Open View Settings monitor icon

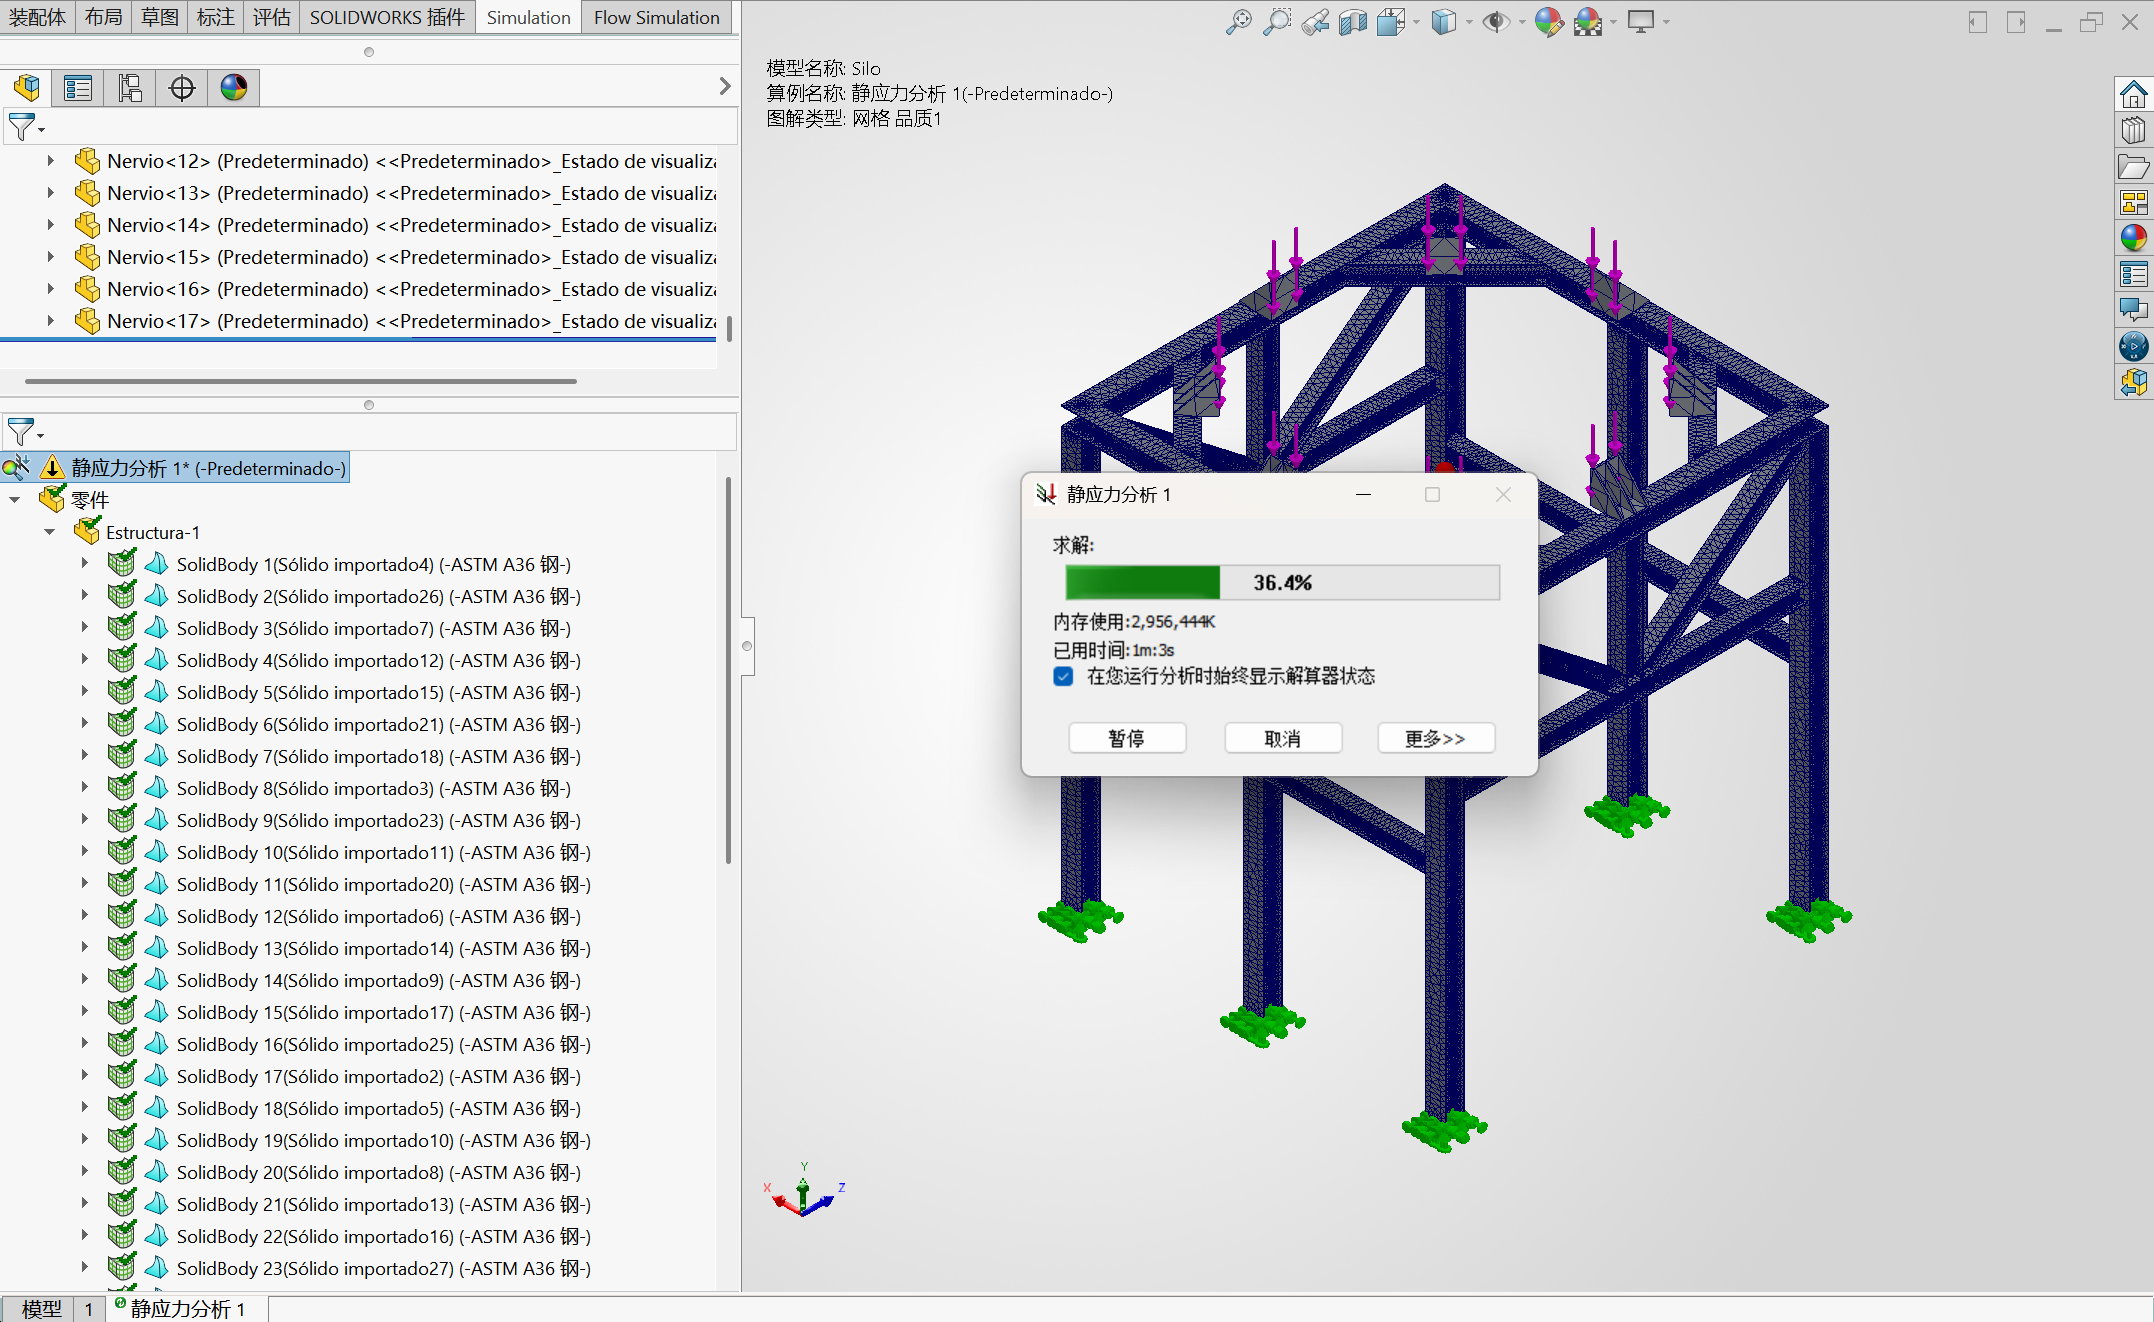pos(1641,21)
